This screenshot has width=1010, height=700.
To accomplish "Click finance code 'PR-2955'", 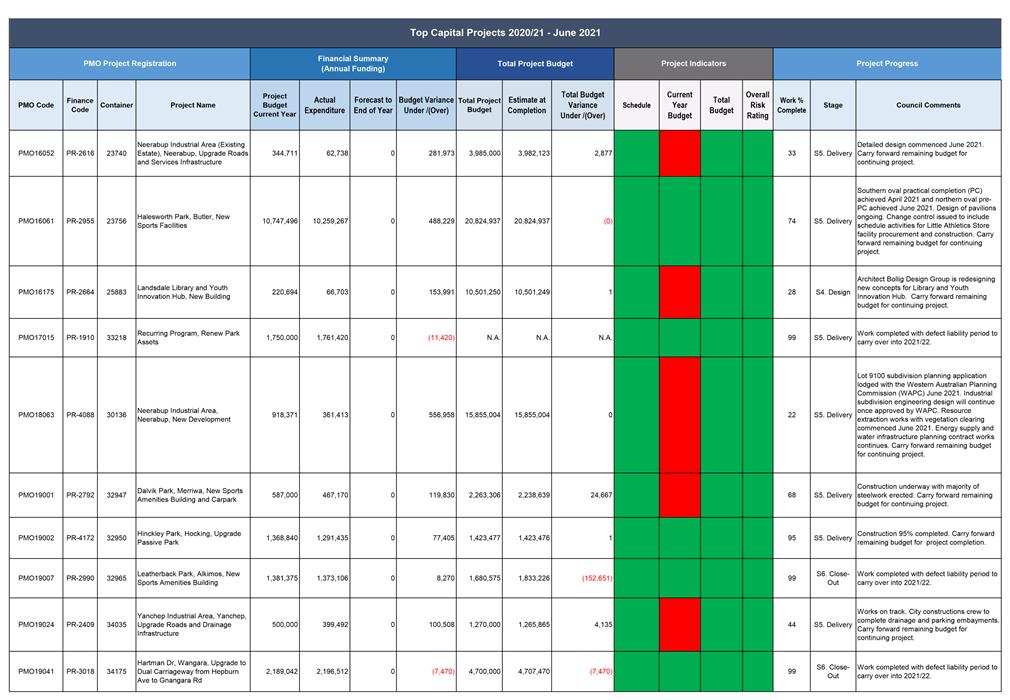I will pos(80,221).
